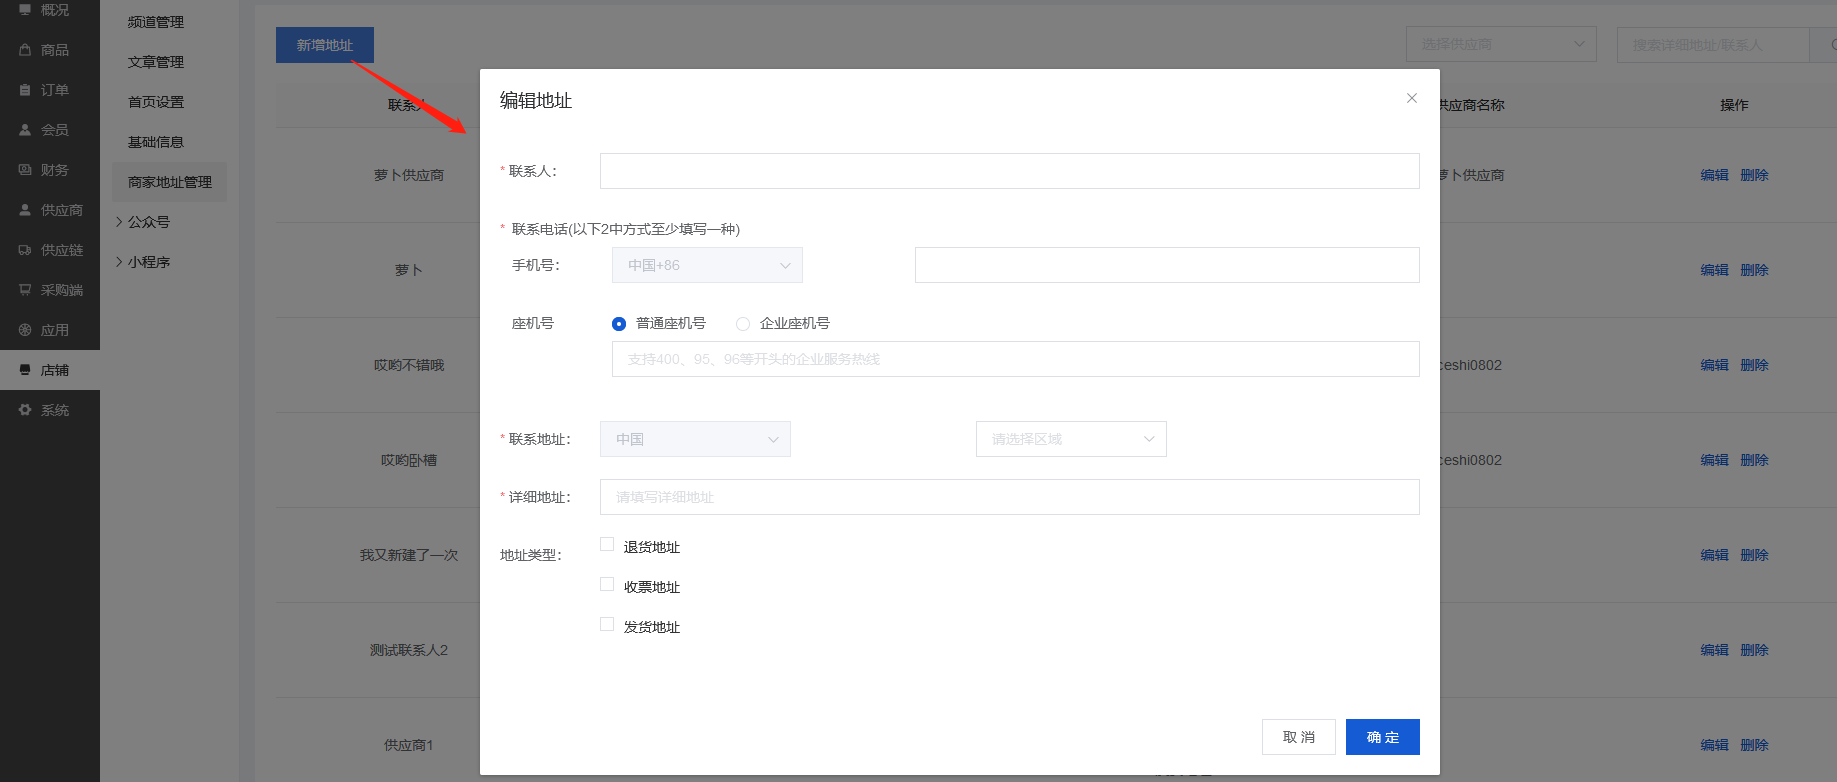Select the 会员 (Members) sidebar icon

coord(25,130)
